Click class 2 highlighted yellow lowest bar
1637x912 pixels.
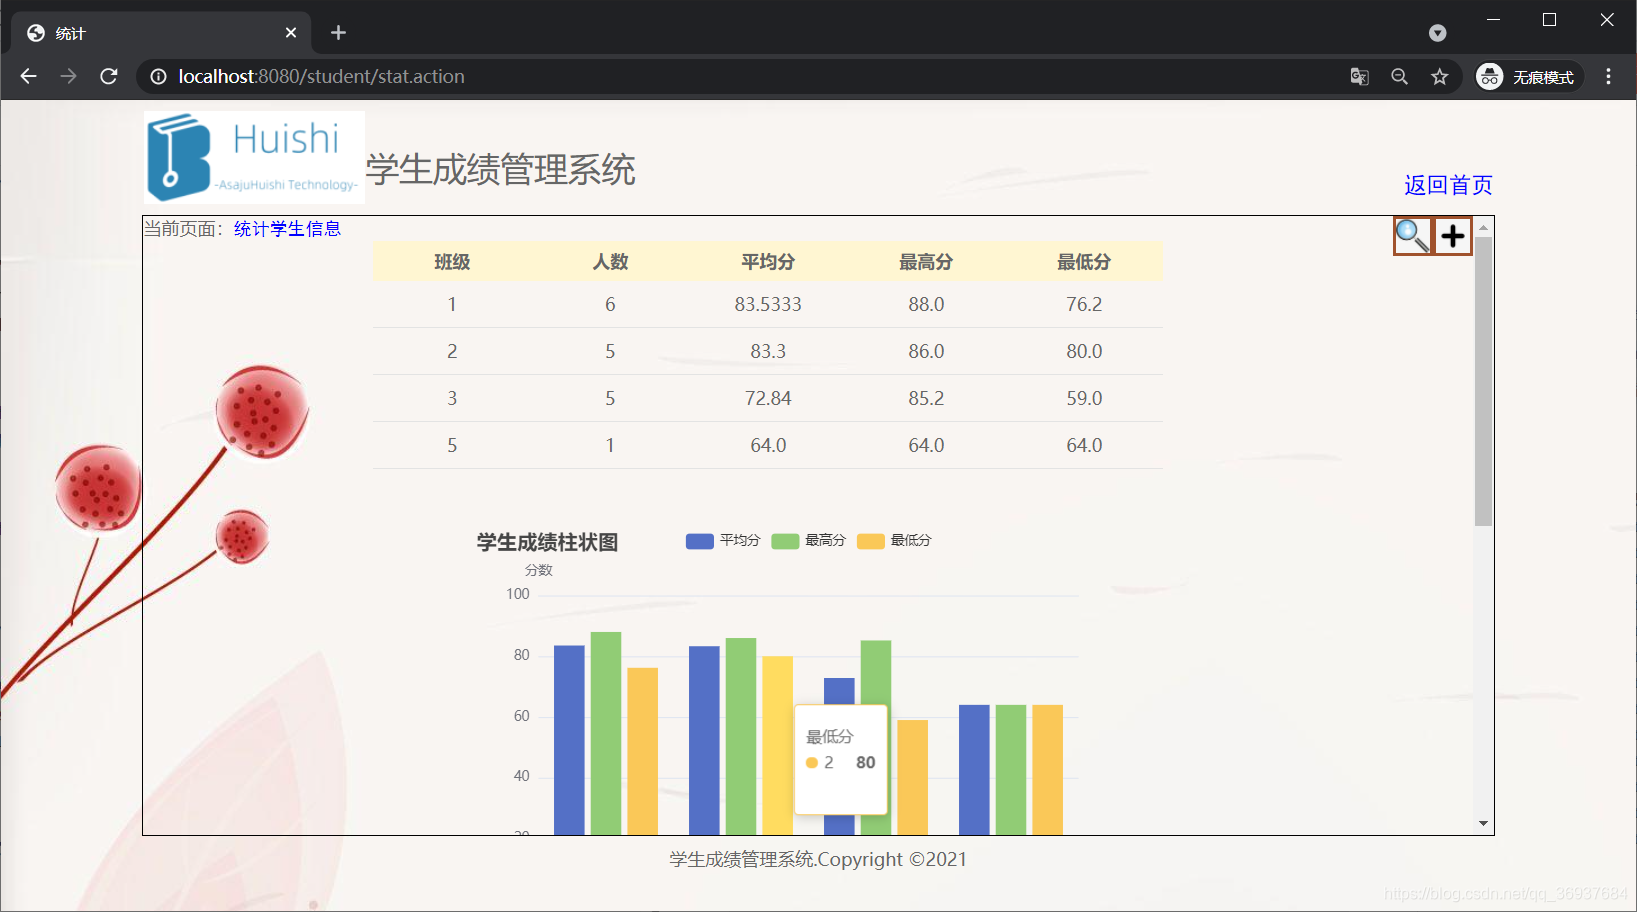[777, 745]
